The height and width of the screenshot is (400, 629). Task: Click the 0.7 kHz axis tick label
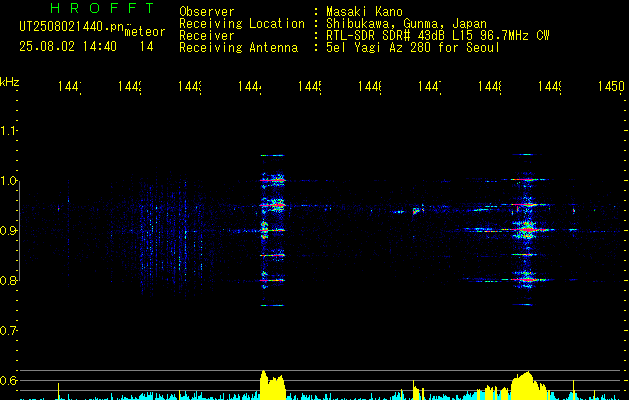[8, 331]
